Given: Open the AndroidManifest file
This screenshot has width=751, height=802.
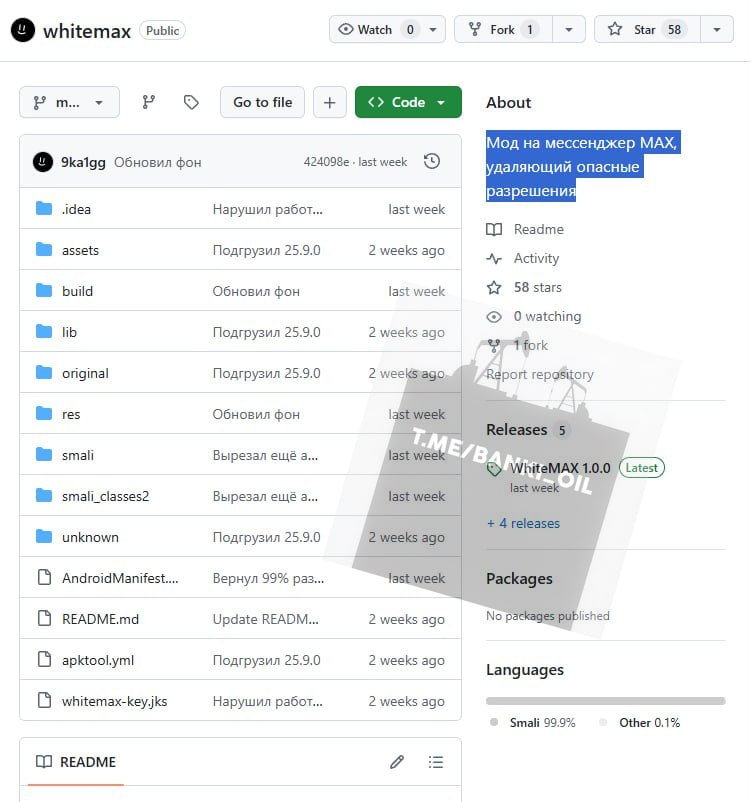Looking at the screenshot, I should point(120,578).
